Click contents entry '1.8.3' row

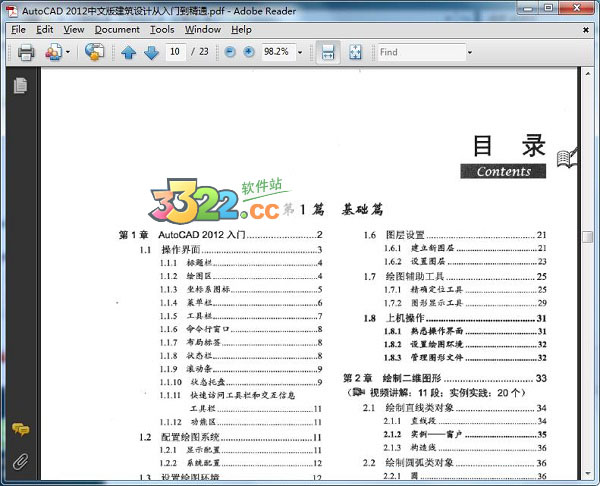(465, 357)
